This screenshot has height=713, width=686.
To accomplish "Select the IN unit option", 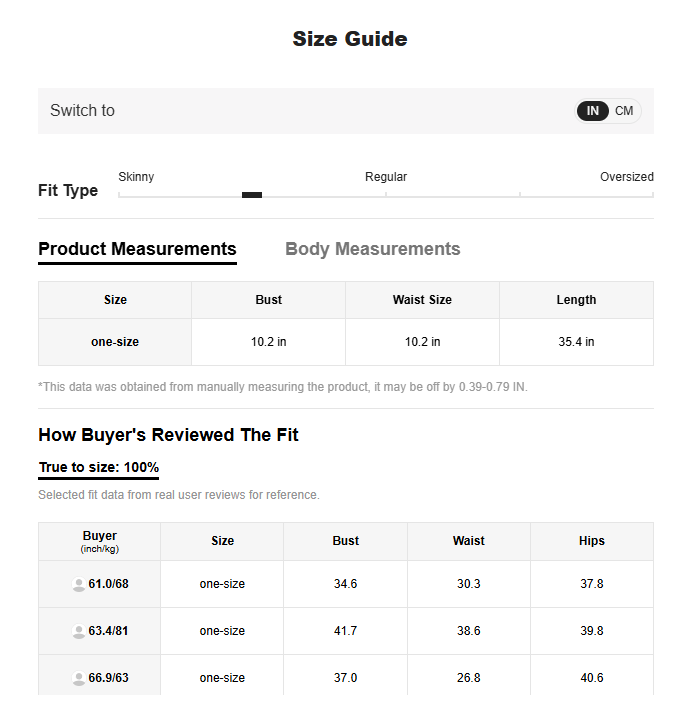I will point(593,111).
